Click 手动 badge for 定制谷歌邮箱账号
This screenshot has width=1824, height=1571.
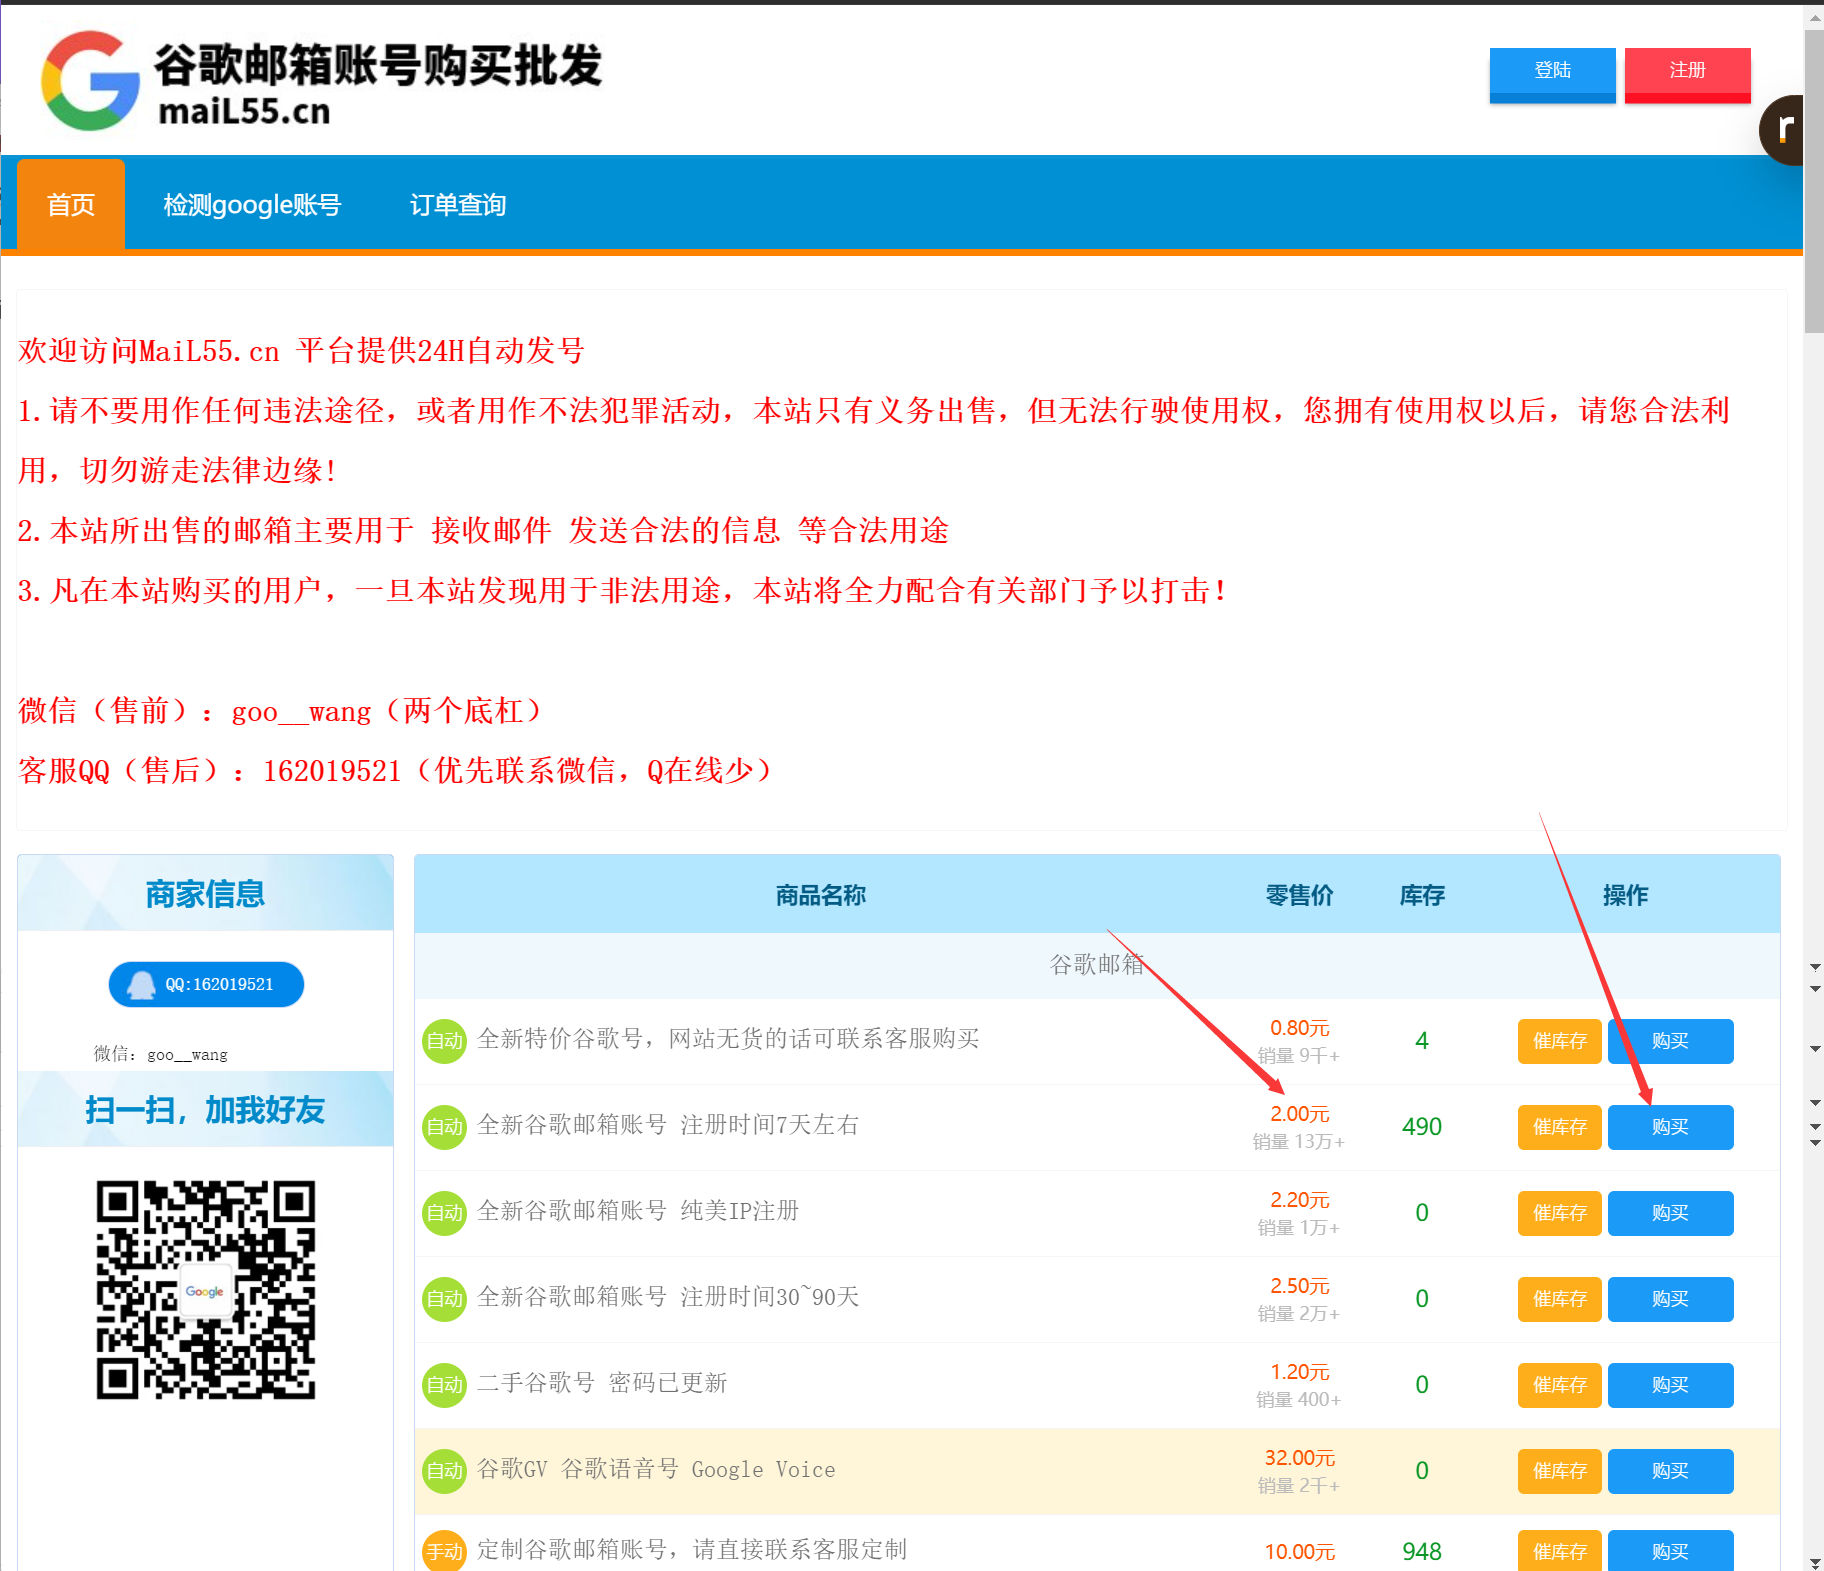tap(444, 1551)
